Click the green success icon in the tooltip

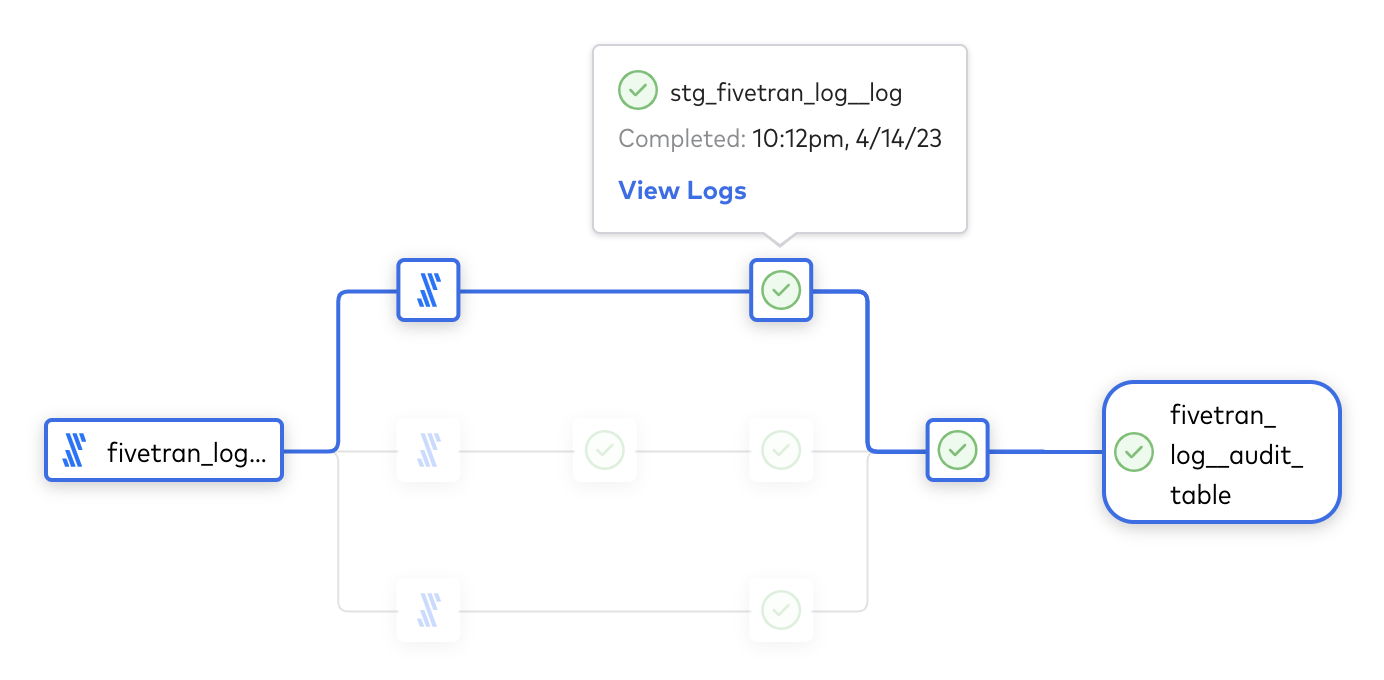click(637, 90)
